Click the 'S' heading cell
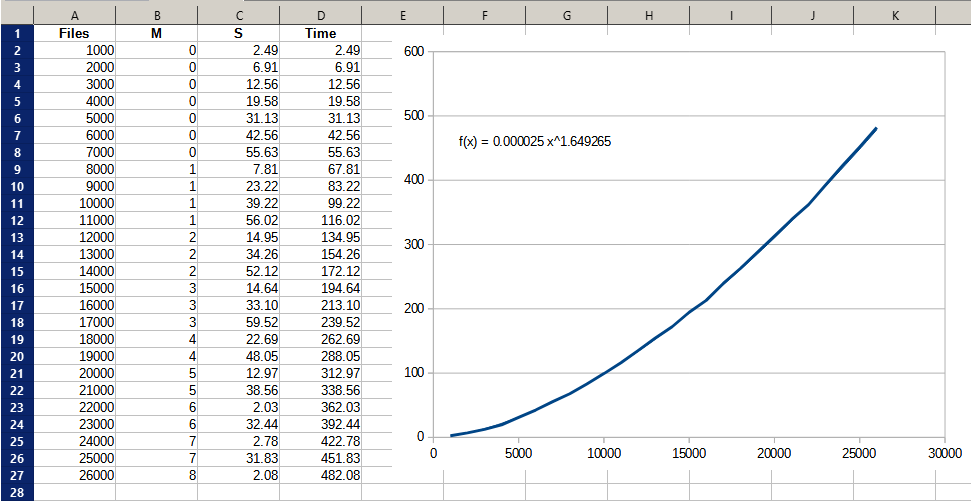Image resolution: width=971 pixels, height=501 pixels. pos(238,33)
